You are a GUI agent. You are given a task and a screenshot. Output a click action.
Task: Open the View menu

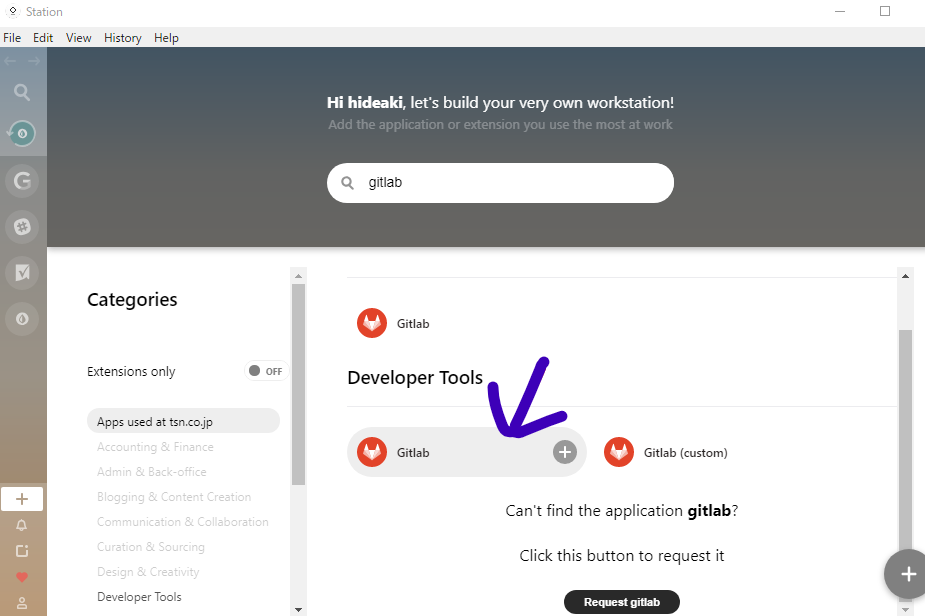coord(78,38)
